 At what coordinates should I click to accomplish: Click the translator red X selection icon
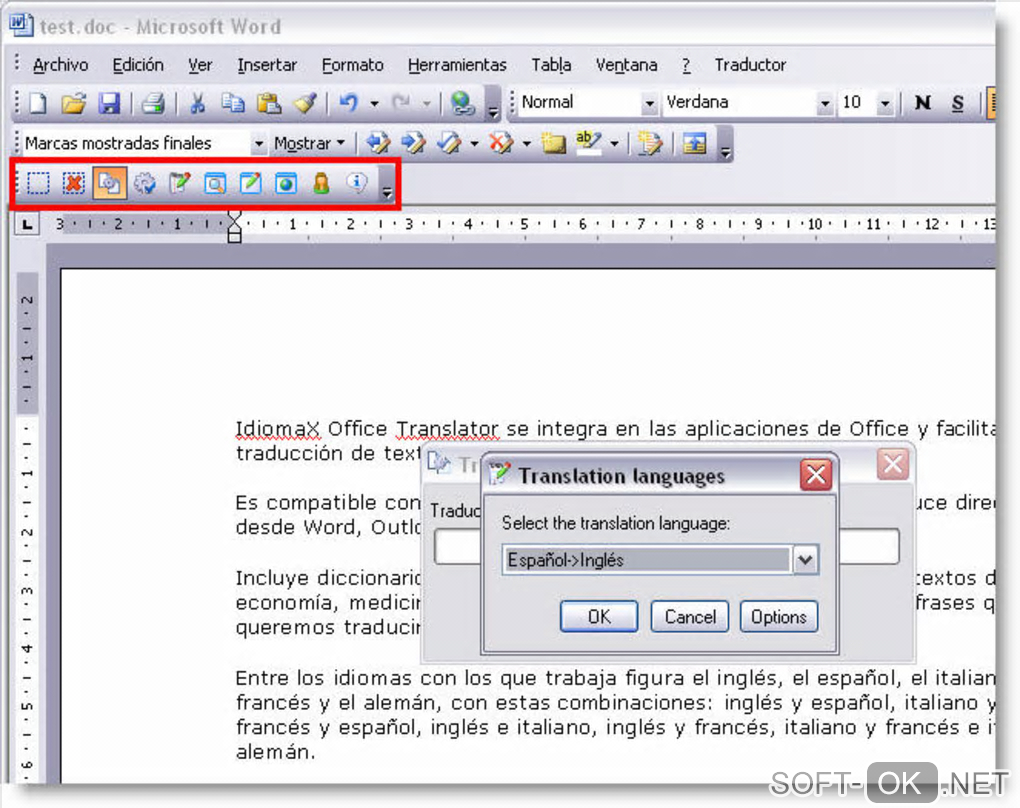74,183
